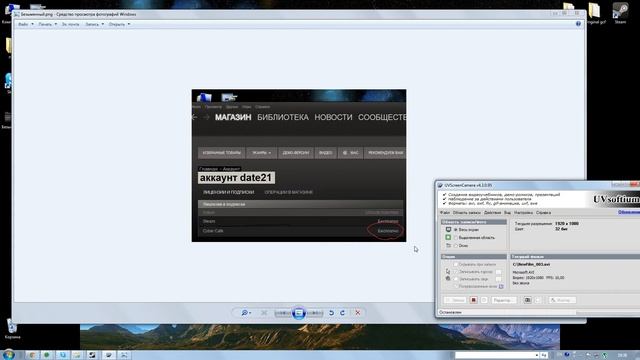Click Эл. почта in Photo Viewer toolbar

tap(71, 24)
